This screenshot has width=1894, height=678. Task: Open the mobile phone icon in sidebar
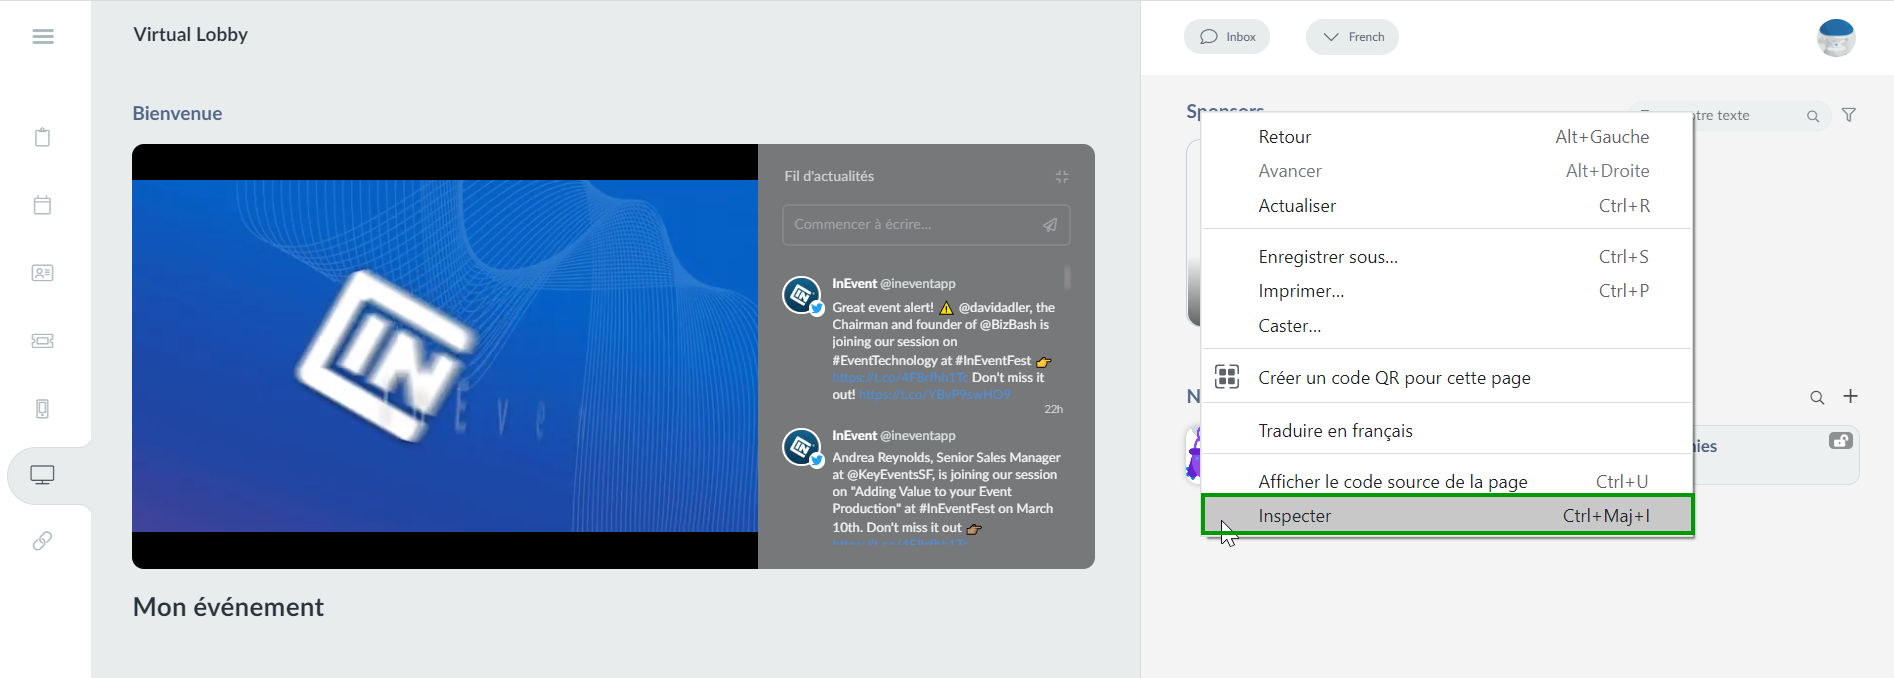43,408
